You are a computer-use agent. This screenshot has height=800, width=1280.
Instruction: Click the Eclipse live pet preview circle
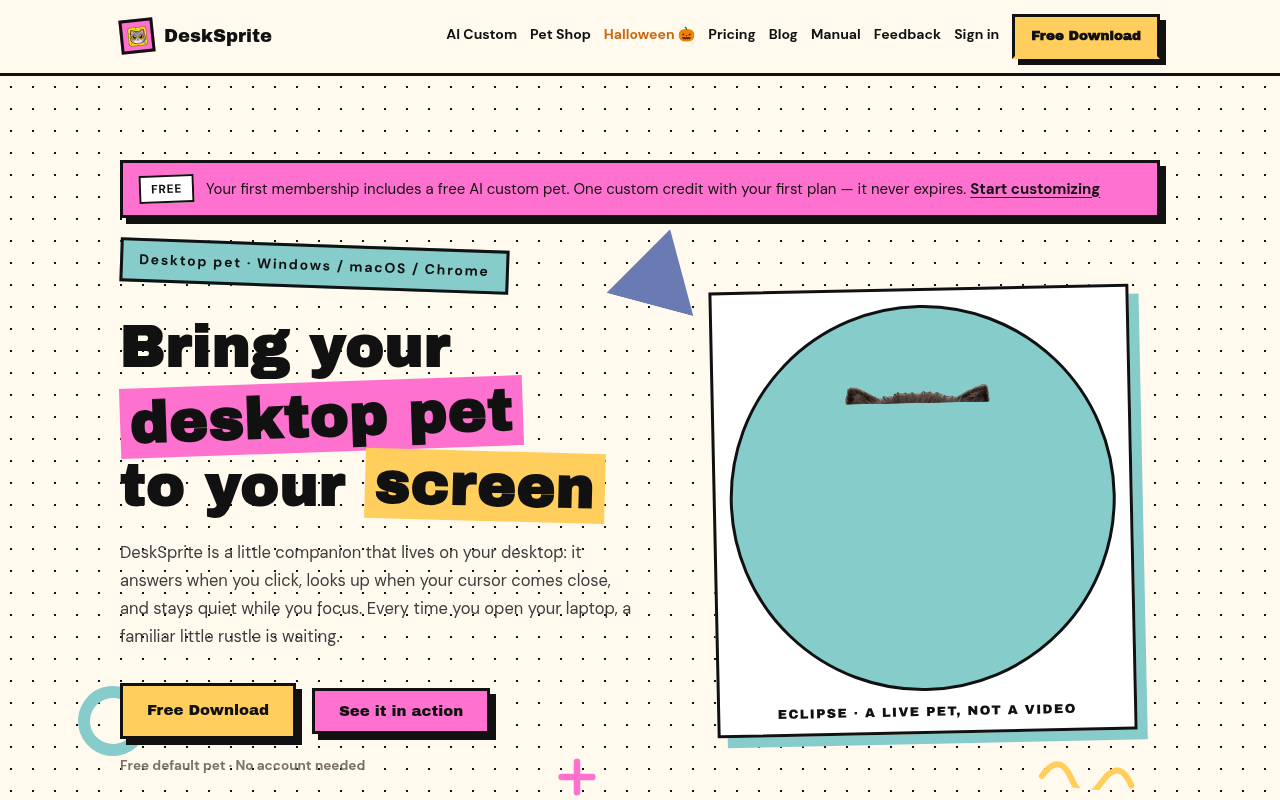pos(922,498)
